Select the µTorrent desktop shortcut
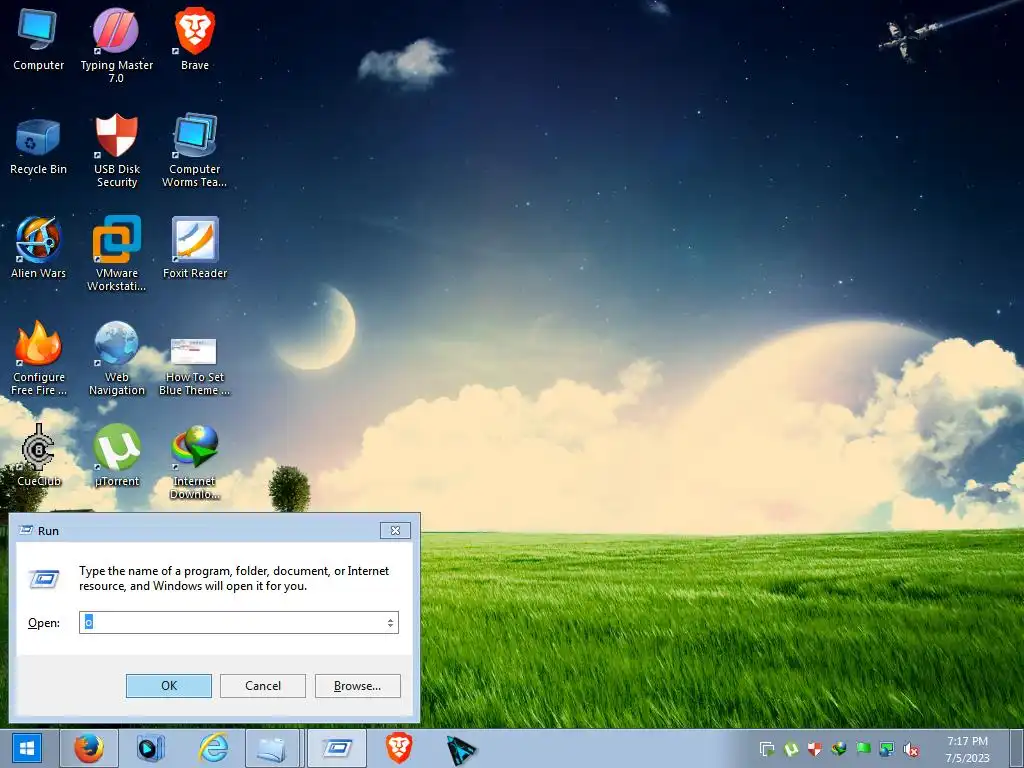This screenshot has height=768, width=1024. (116, 456)
